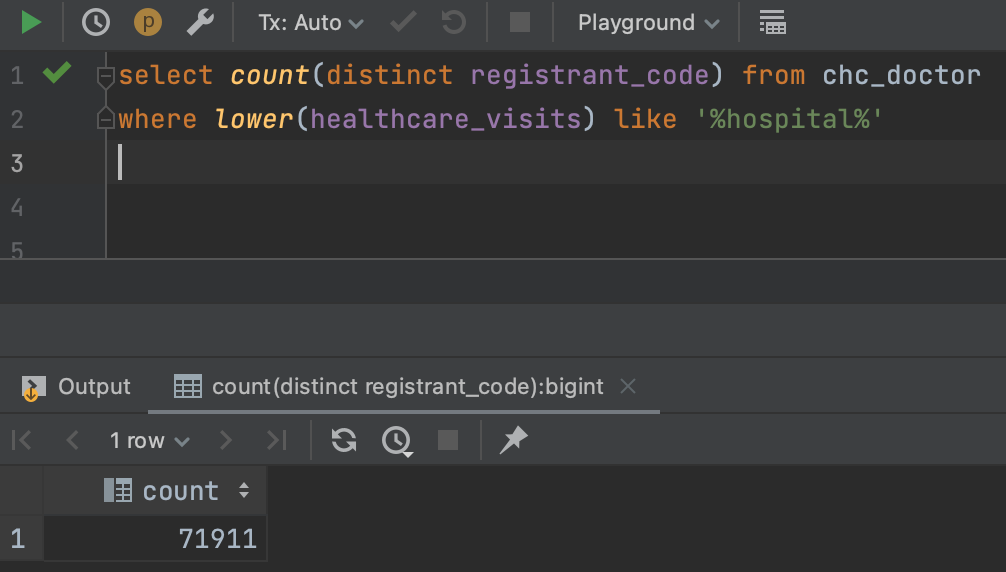Go to the previous page of results
Image resolution: width=1006 pixels, height=572 pixels.
click(x=72, y=441)
